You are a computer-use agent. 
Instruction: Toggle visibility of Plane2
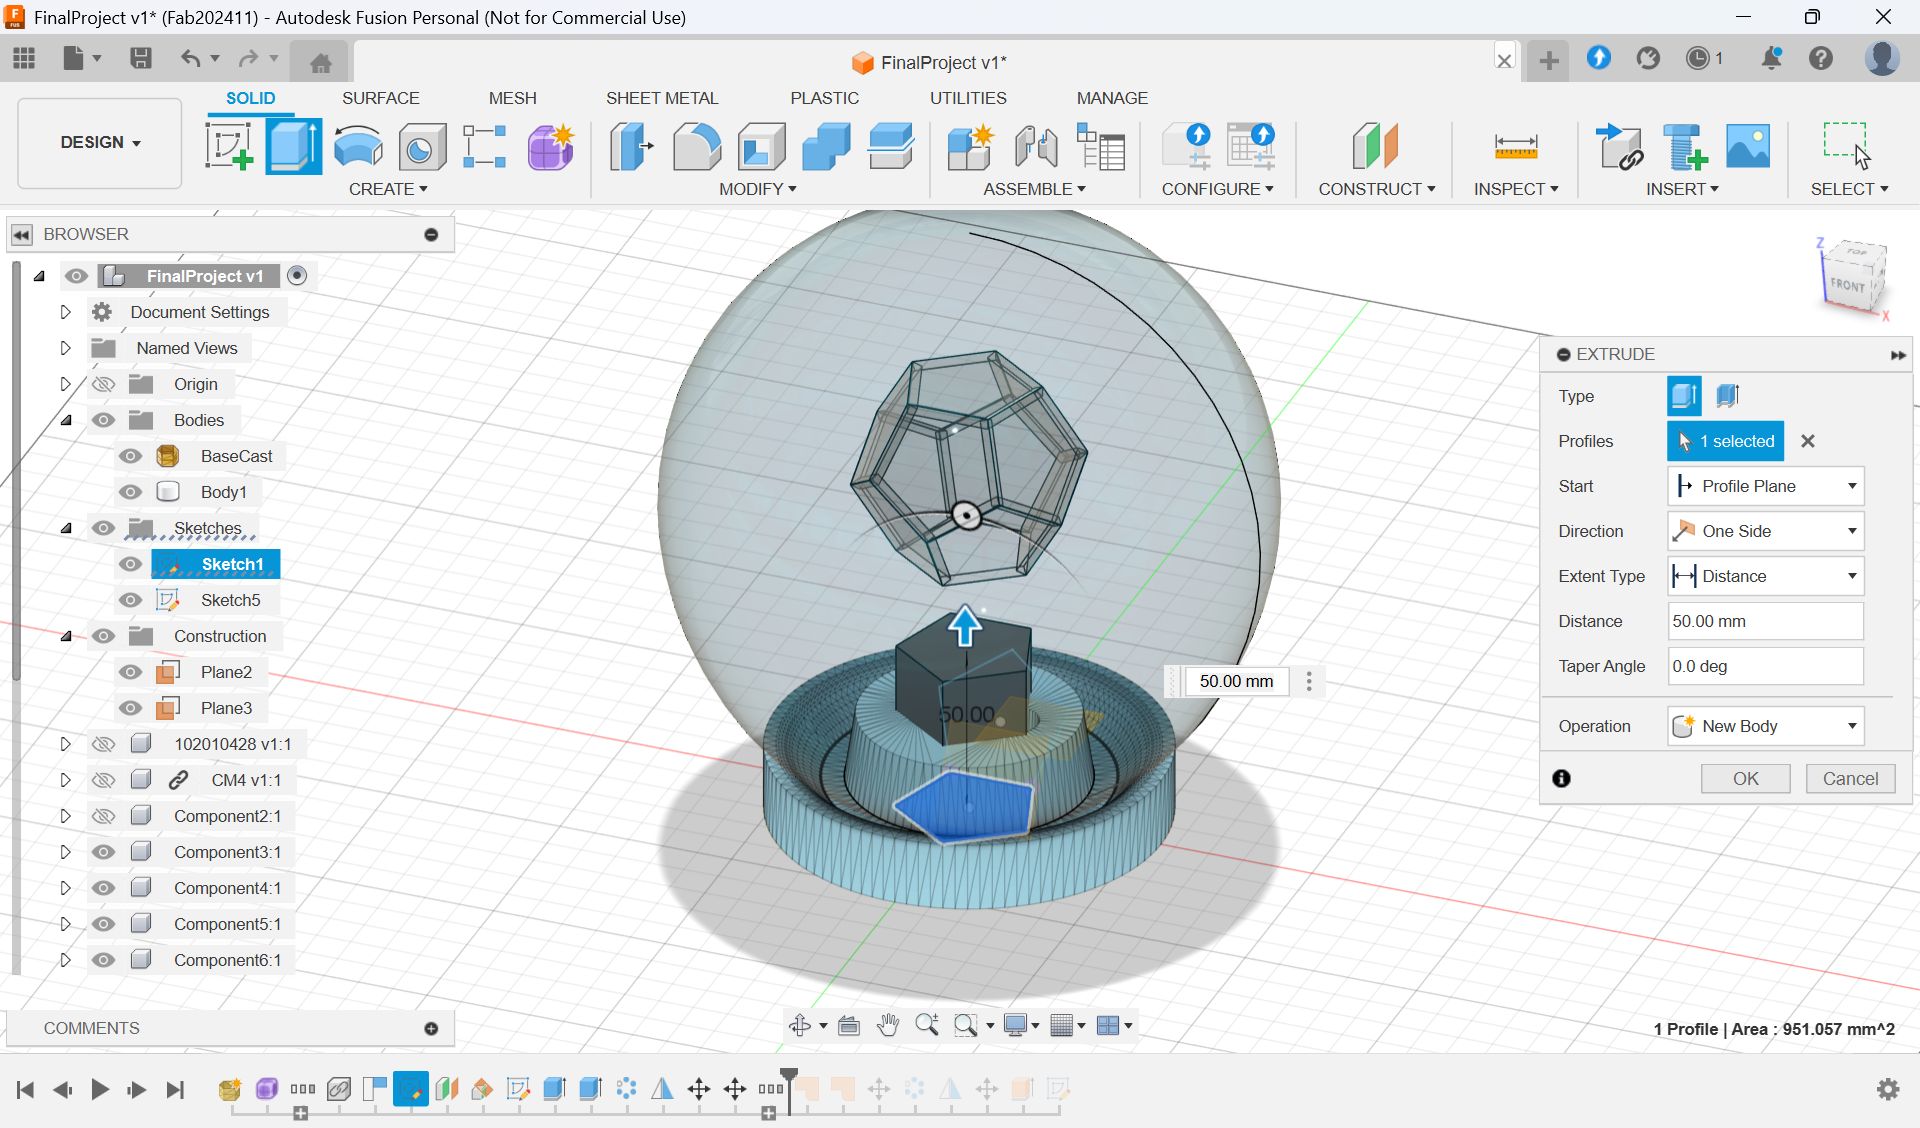[130, 672]
